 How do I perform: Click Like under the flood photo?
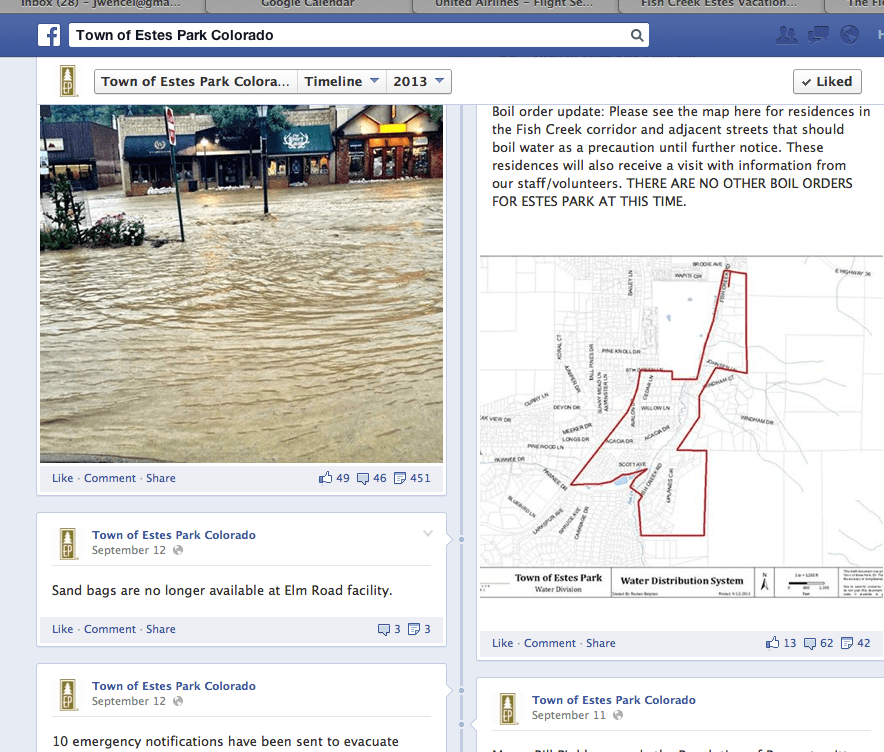click(x=62, y=478)
